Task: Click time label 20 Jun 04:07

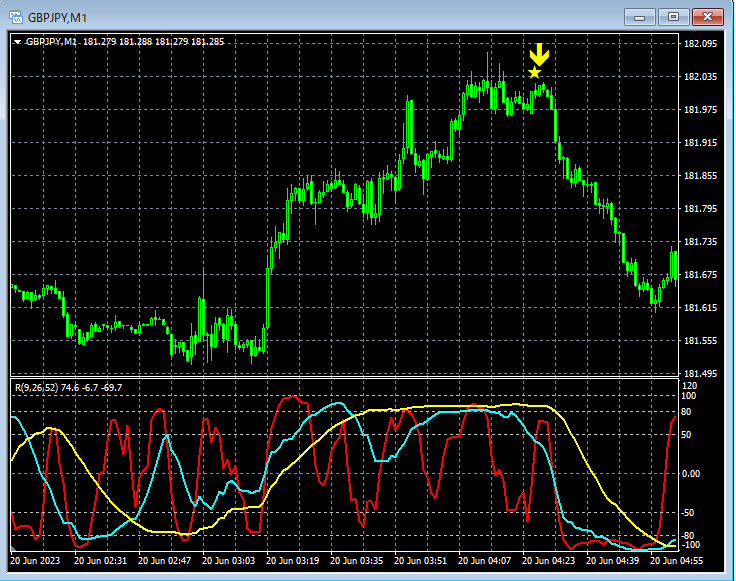Action: (x=484, y=561)
